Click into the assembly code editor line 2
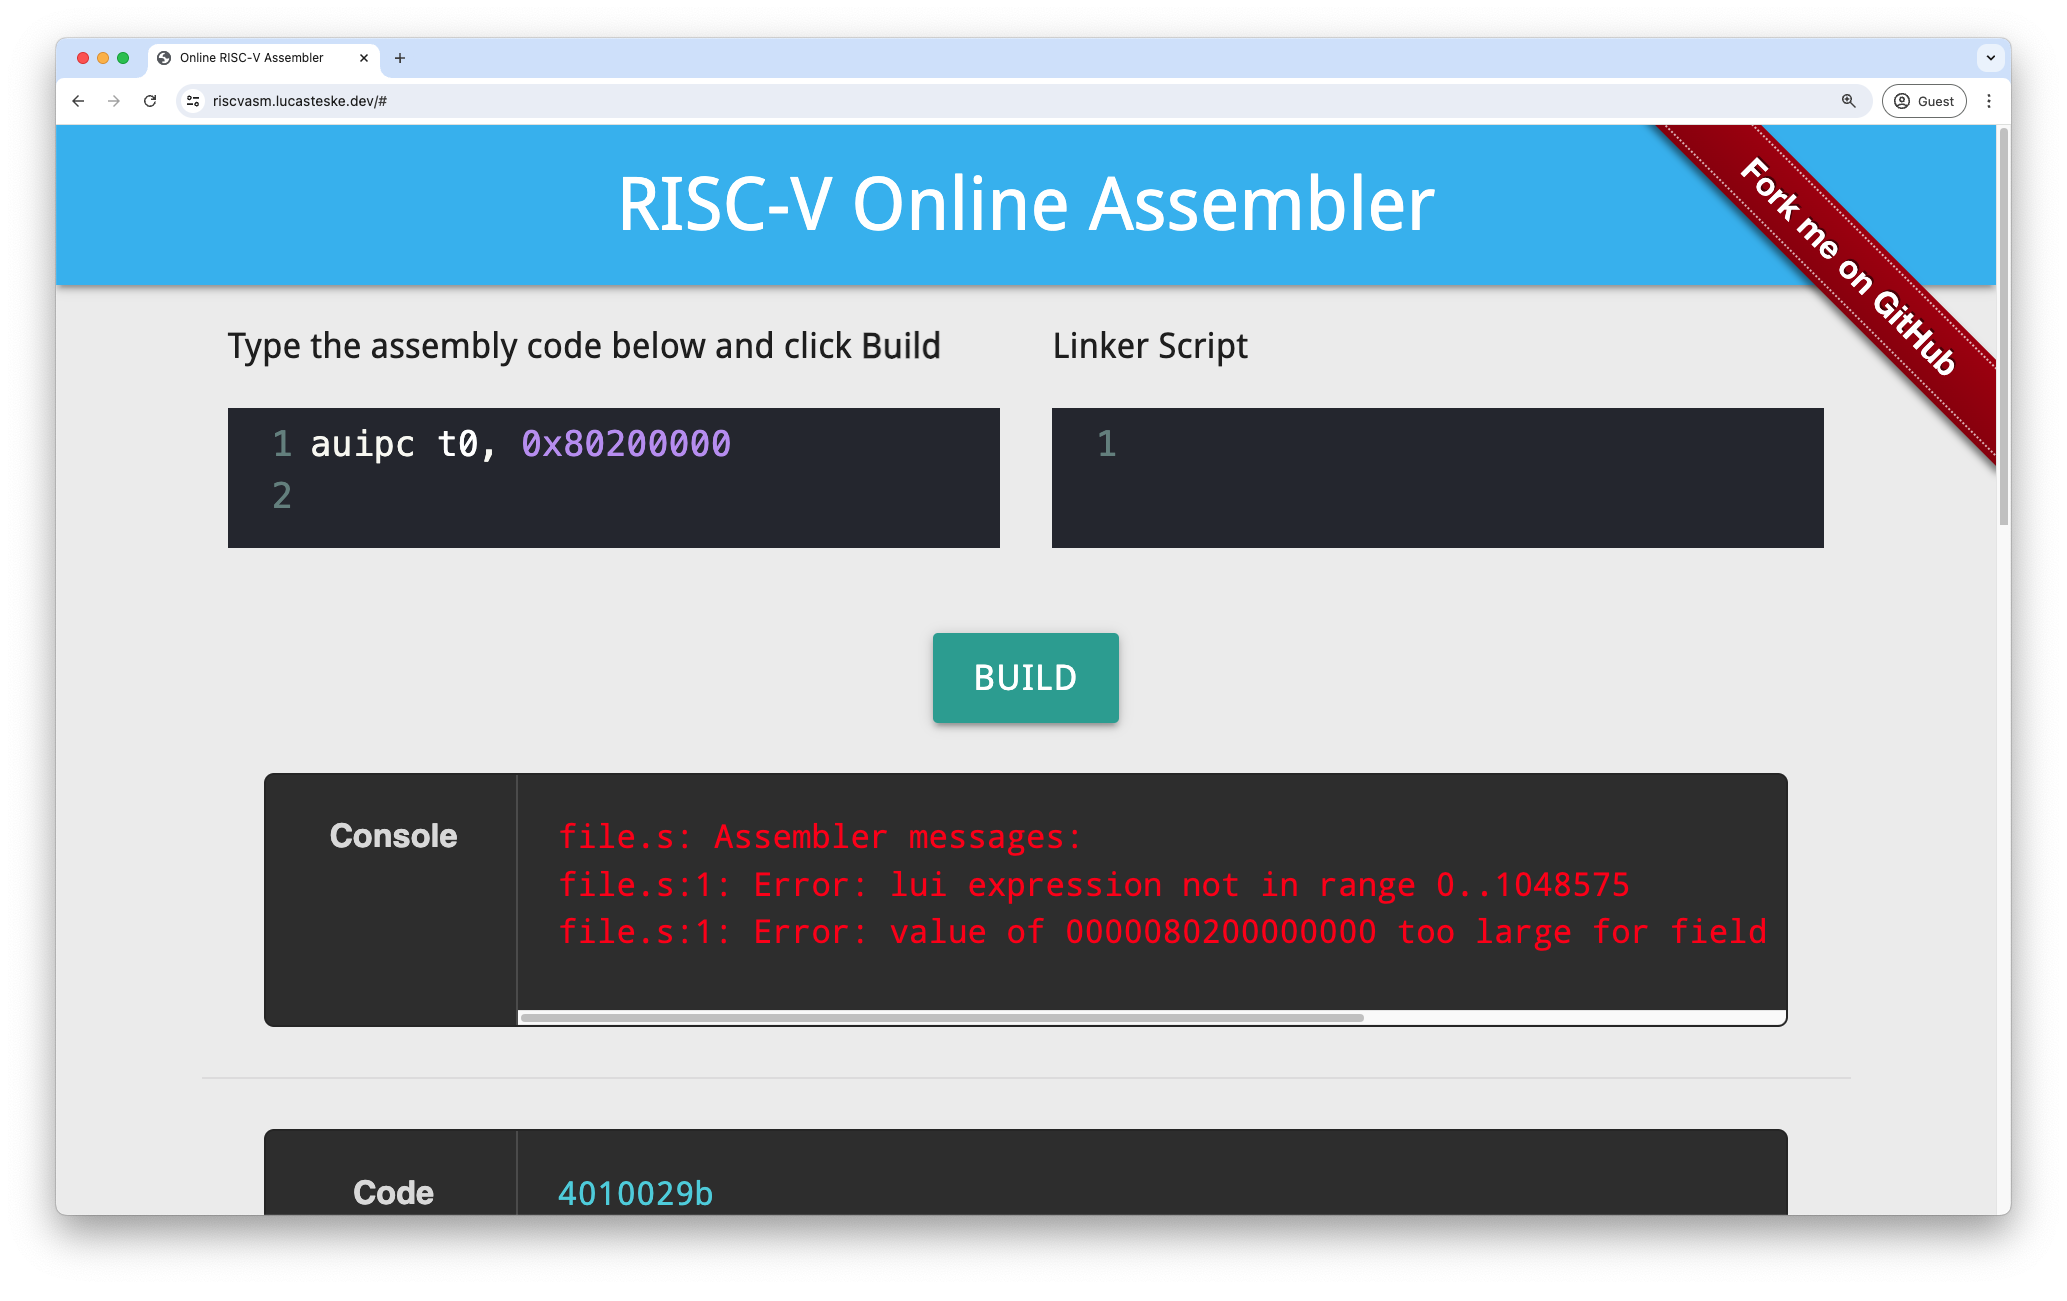The height and width of the screenshot is (1301, 2067). click(x=614, y=496)
